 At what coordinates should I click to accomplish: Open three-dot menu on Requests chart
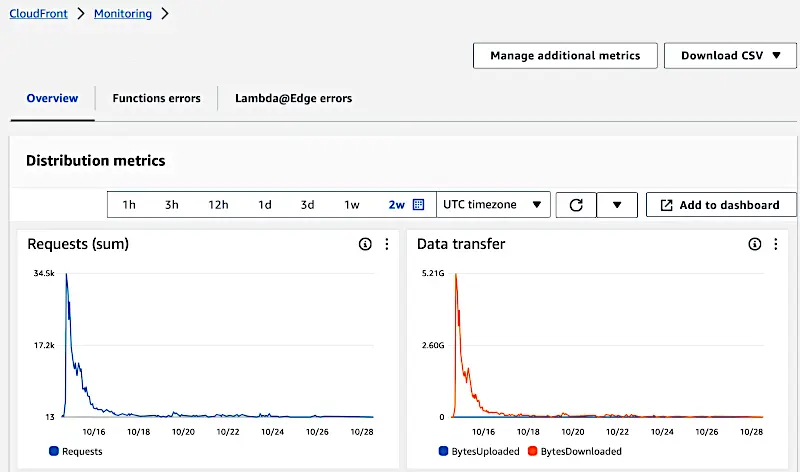point(386,244)
